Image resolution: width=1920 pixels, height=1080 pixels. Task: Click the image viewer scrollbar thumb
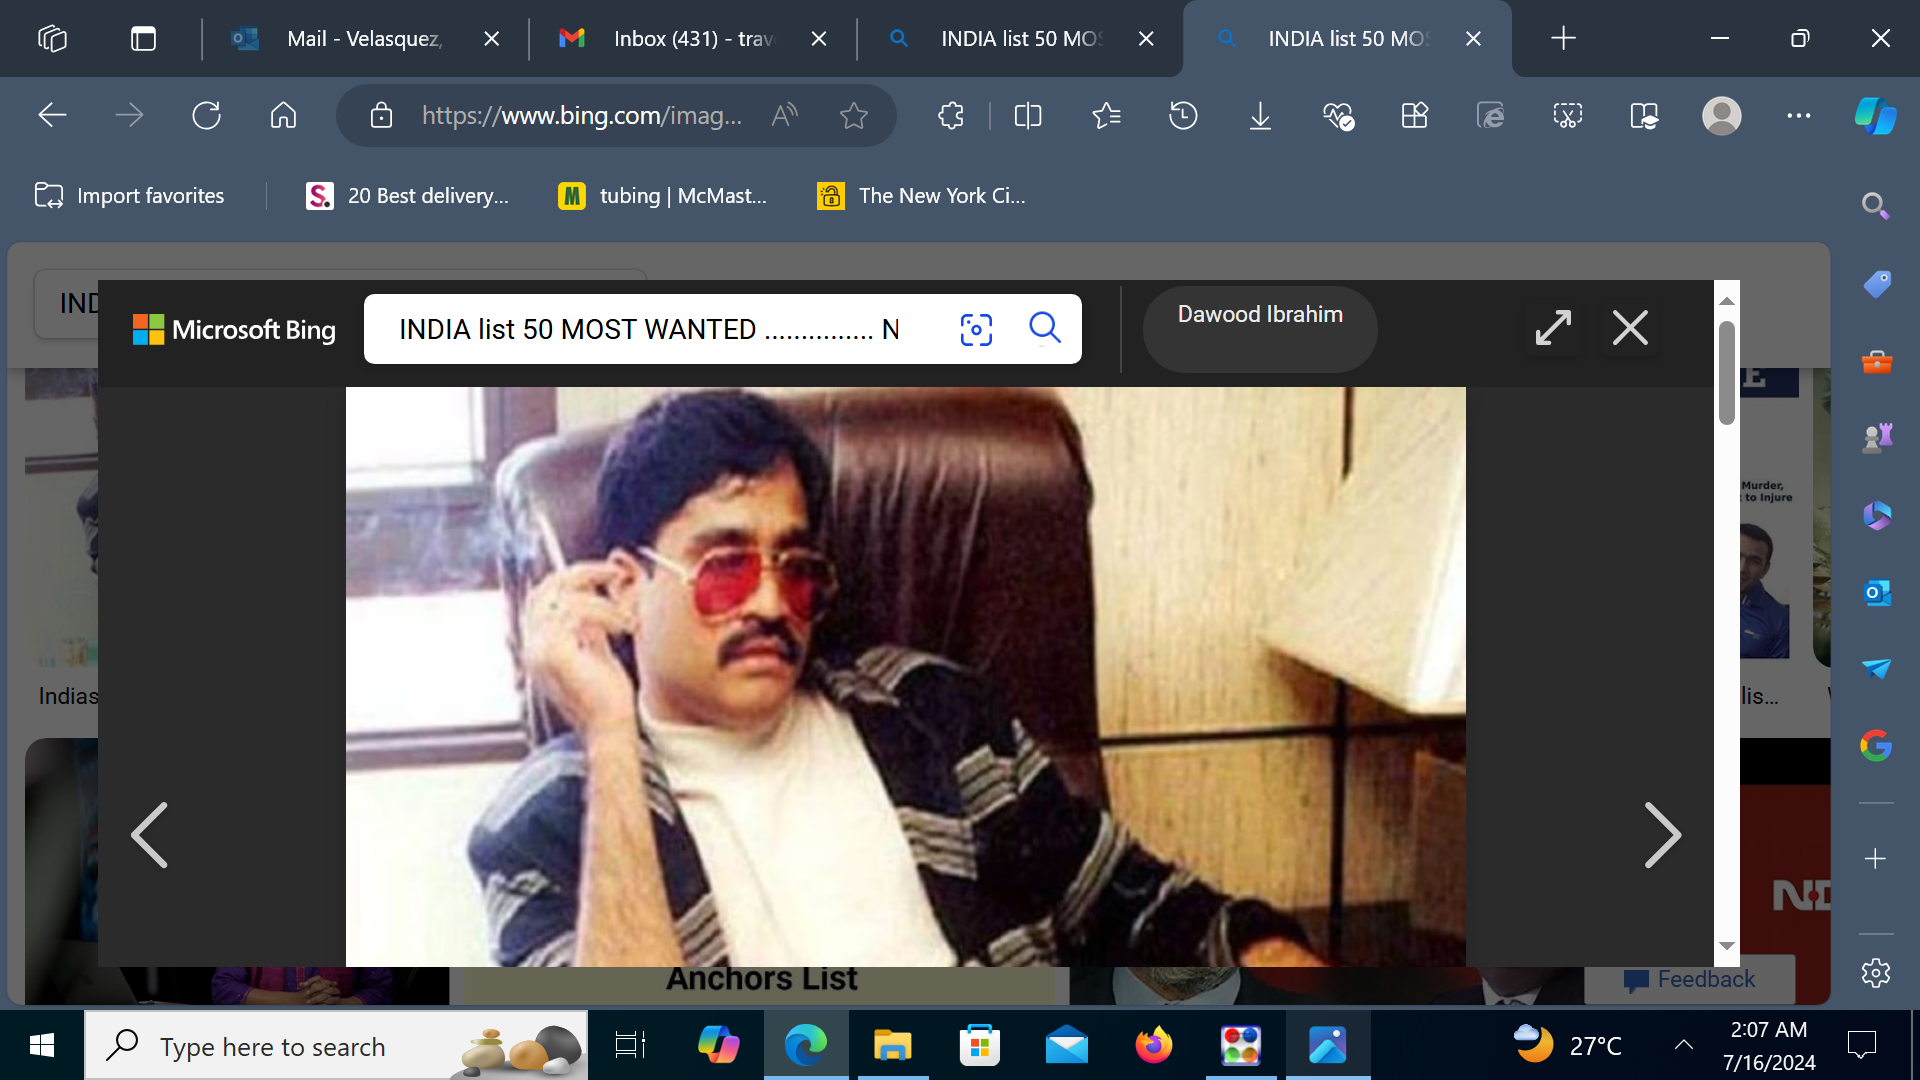pyautogui.click(x=1727, y=372)
